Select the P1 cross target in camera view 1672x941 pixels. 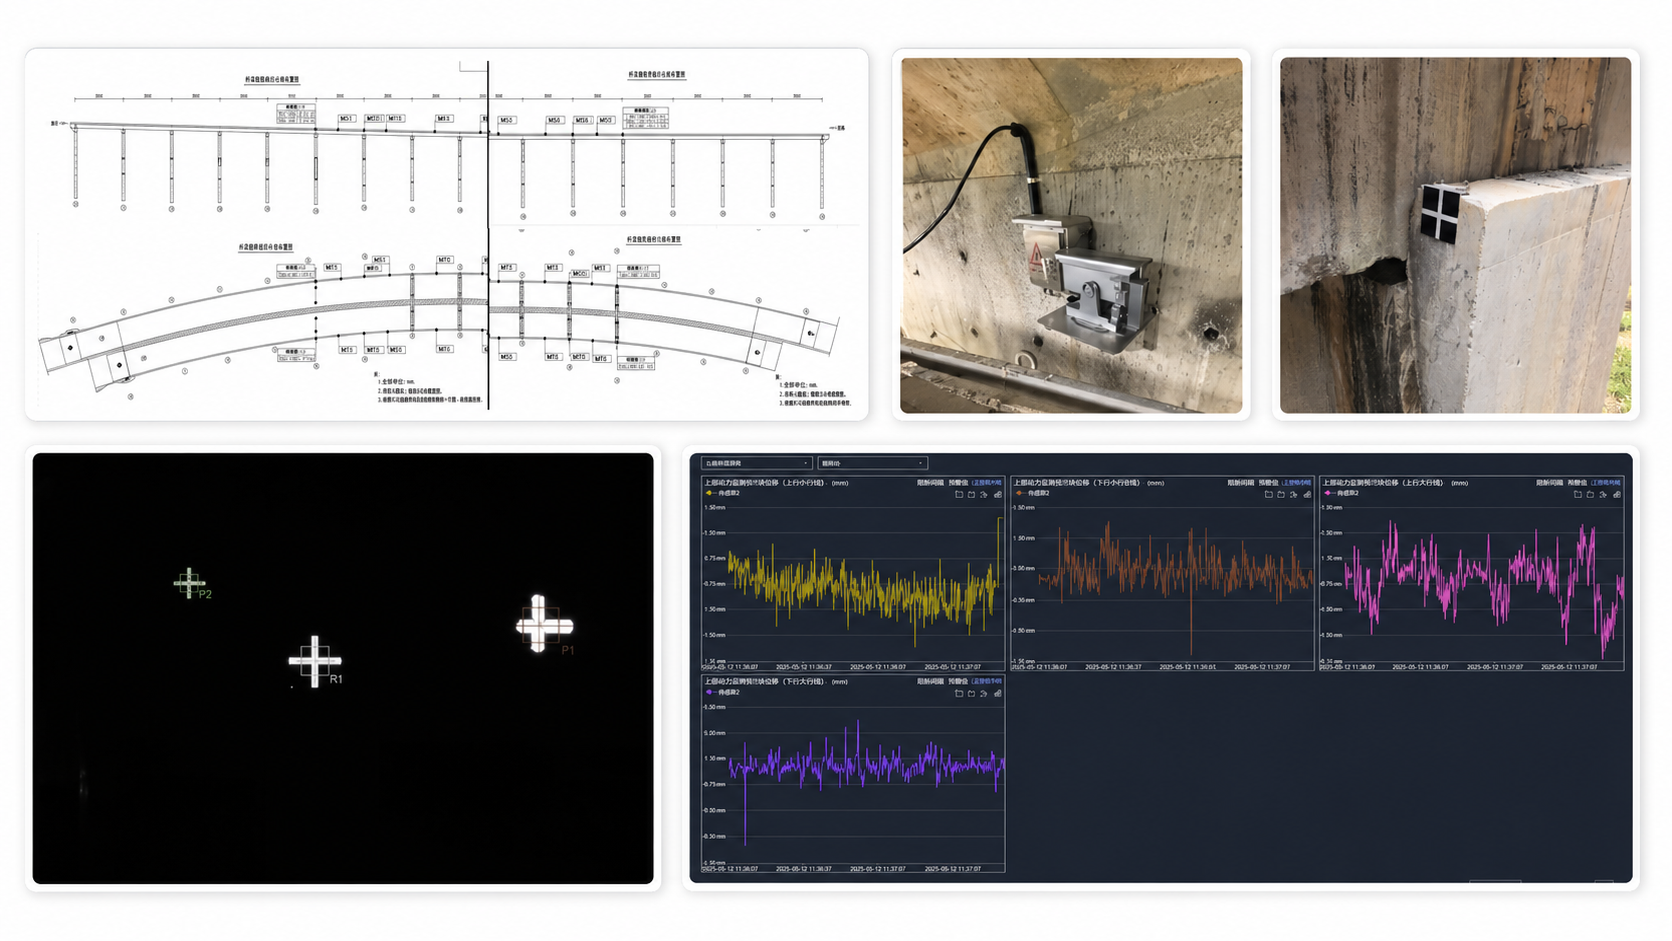click(543, 625)
